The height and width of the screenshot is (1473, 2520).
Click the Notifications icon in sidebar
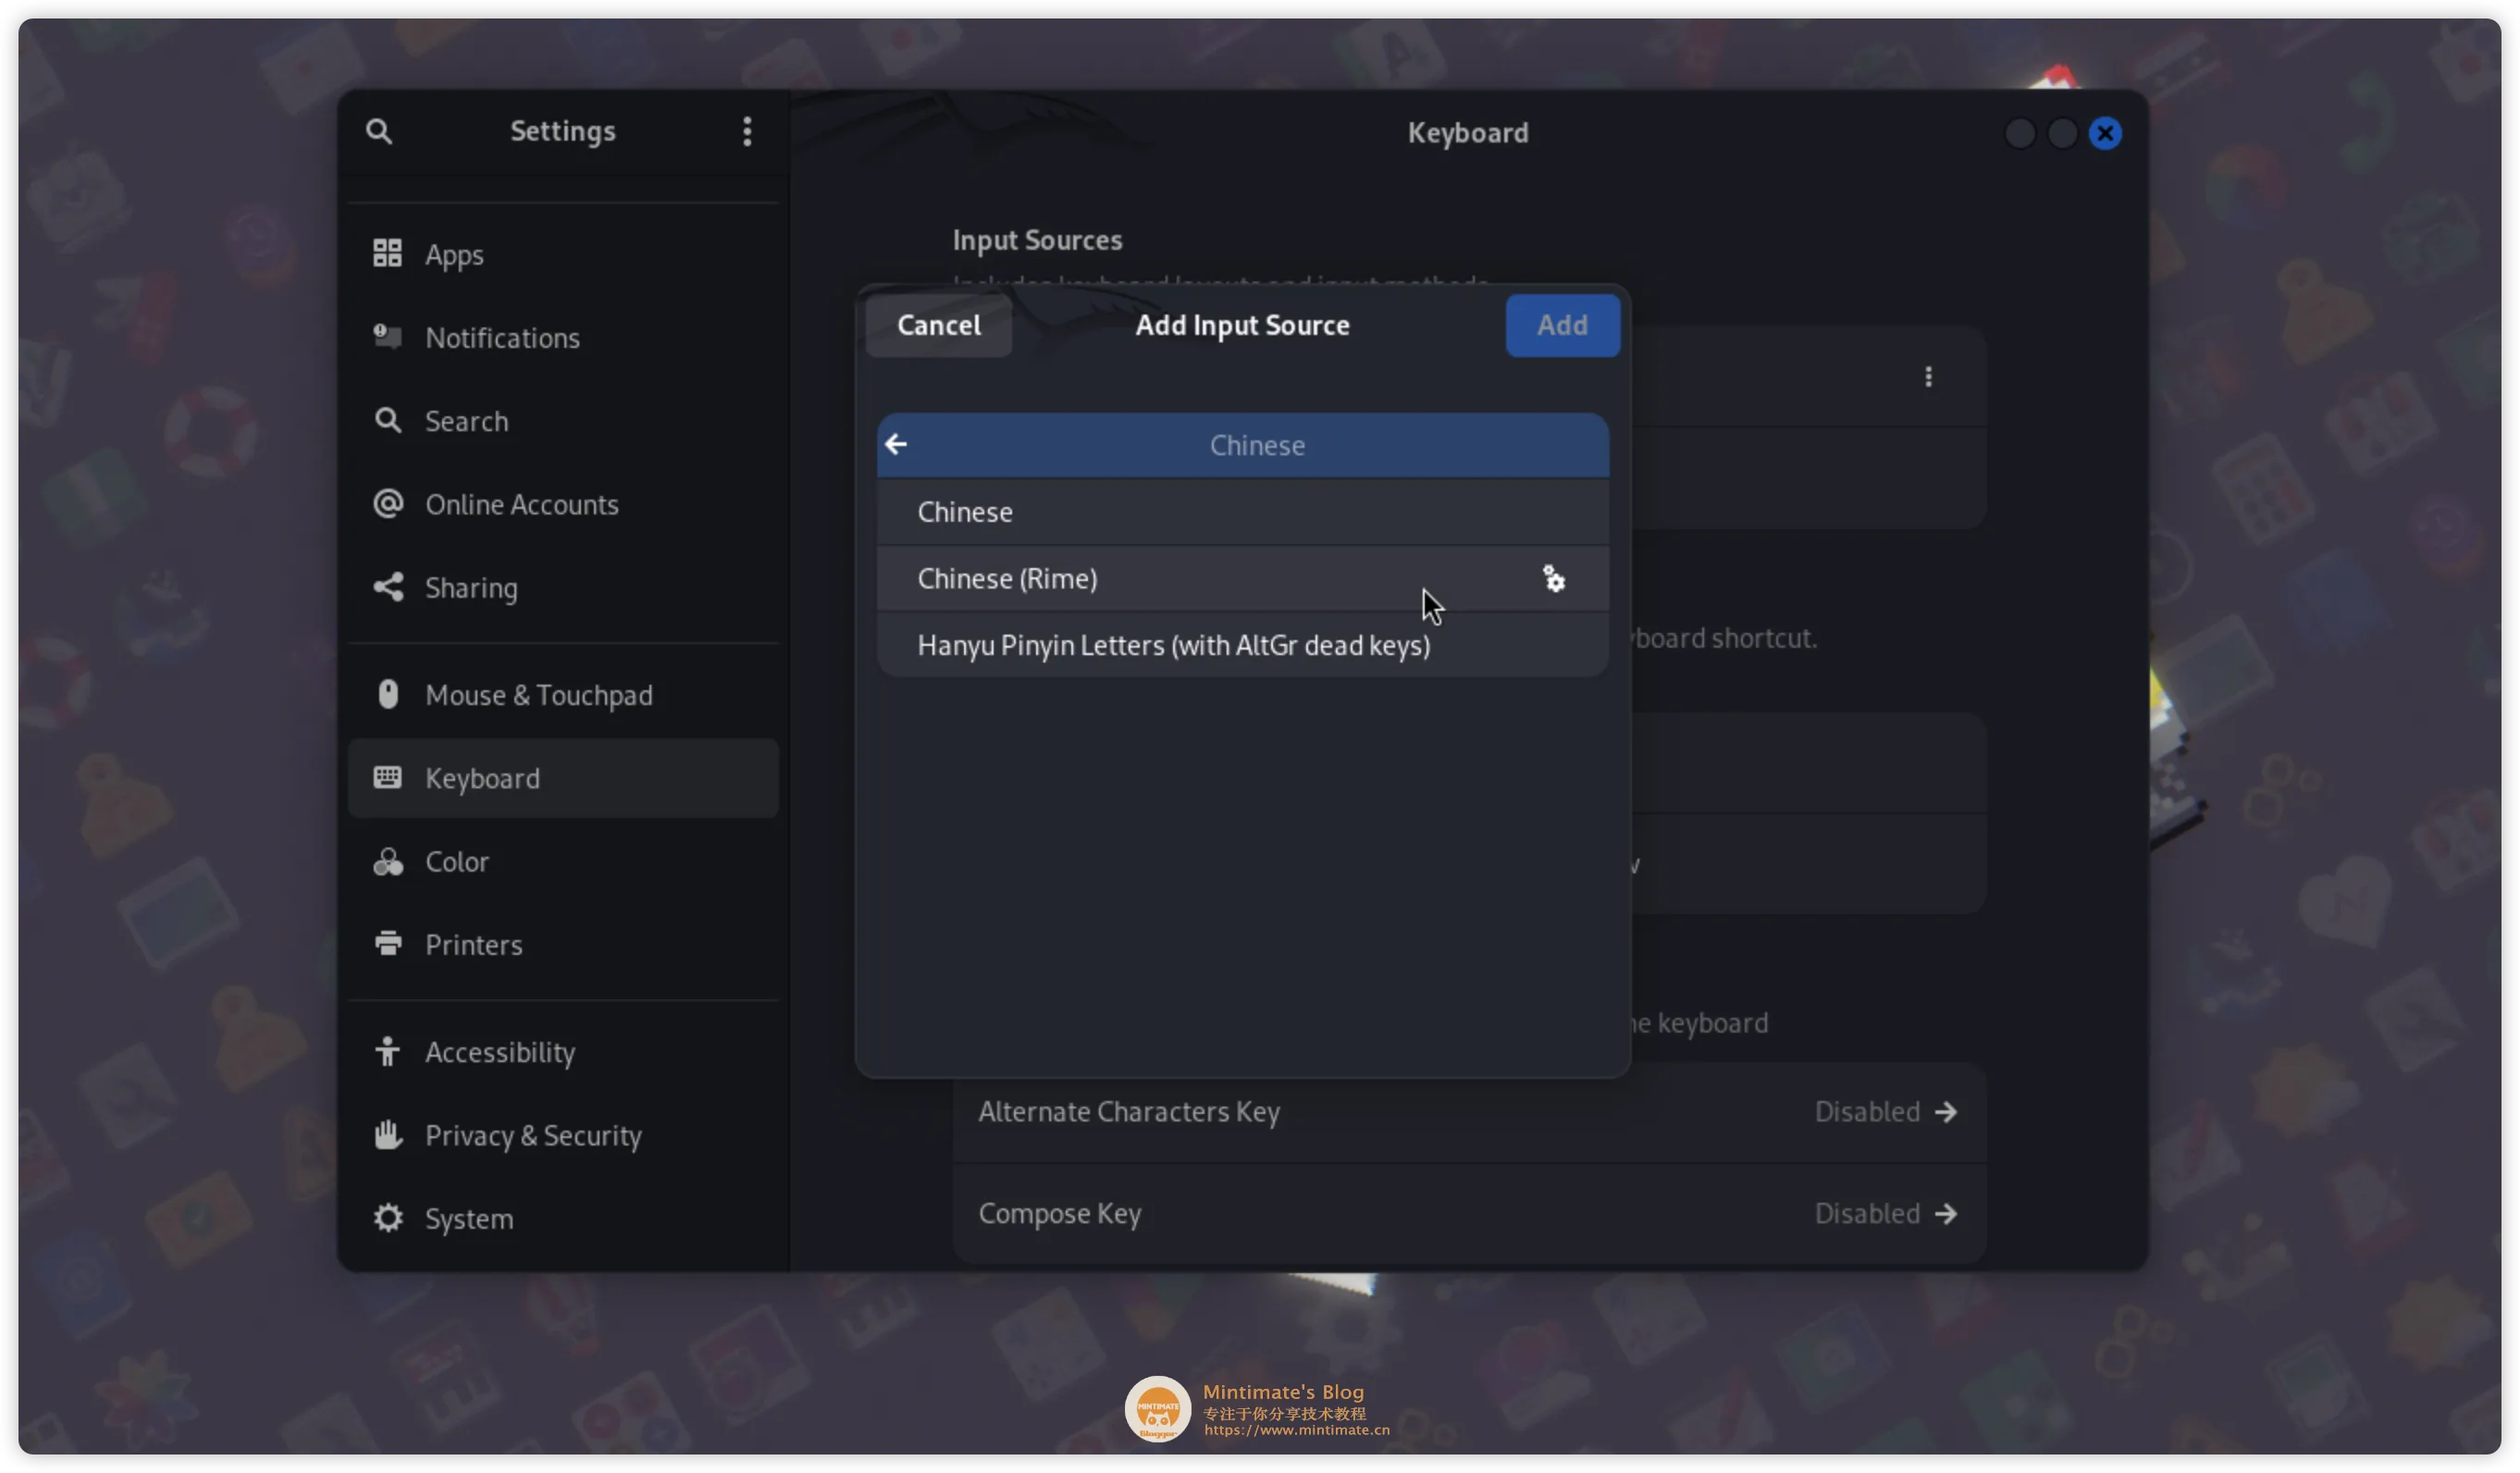[x=386, y=337]
